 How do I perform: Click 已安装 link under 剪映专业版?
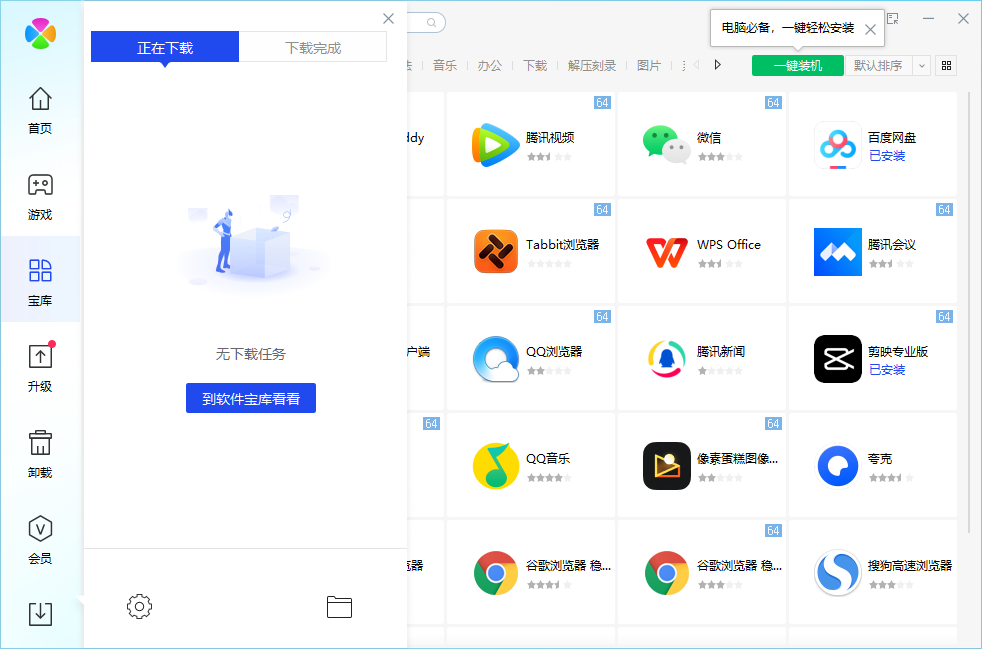(887, 370)
